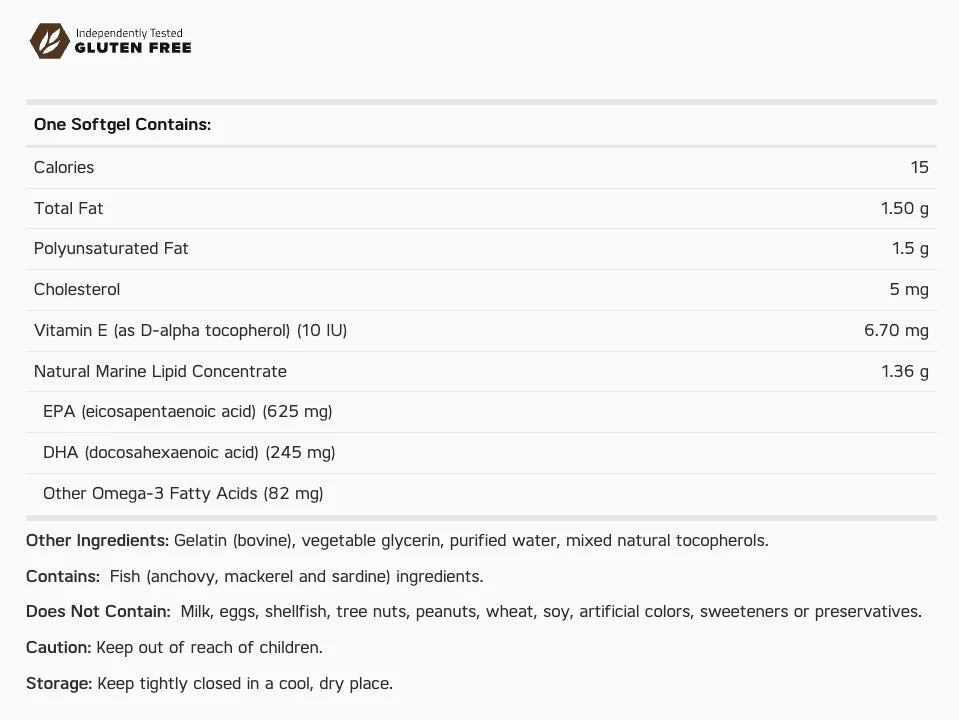Select the Polyunsaturated Fat label
959x720 pixels.
(x=111, y=248)
